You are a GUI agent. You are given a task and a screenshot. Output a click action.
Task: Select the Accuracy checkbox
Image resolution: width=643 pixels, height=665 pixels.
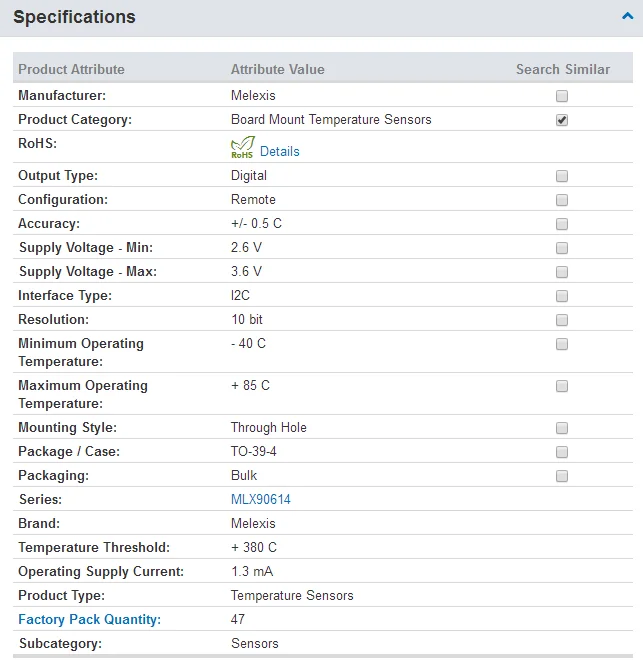coord(562,224)
